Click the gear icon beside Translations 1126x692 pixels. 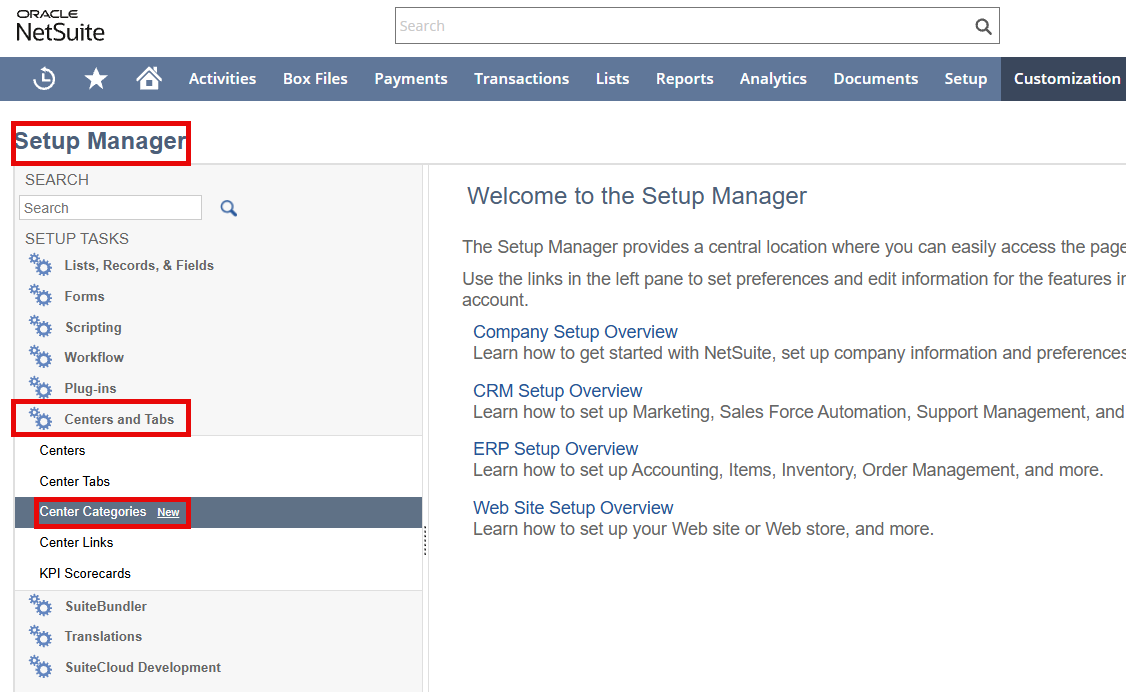coord(40,636)
